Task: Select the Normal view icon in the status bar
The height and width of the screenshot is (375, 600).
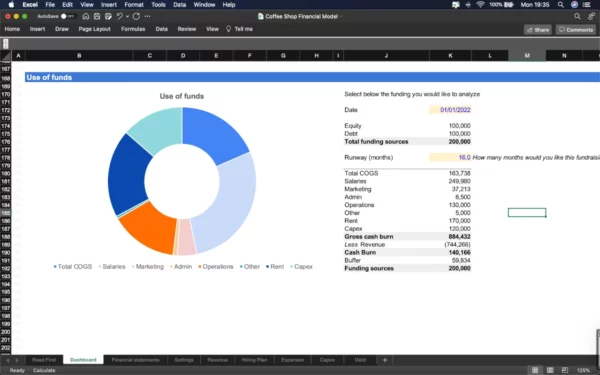Action: [x=535, y=370]
